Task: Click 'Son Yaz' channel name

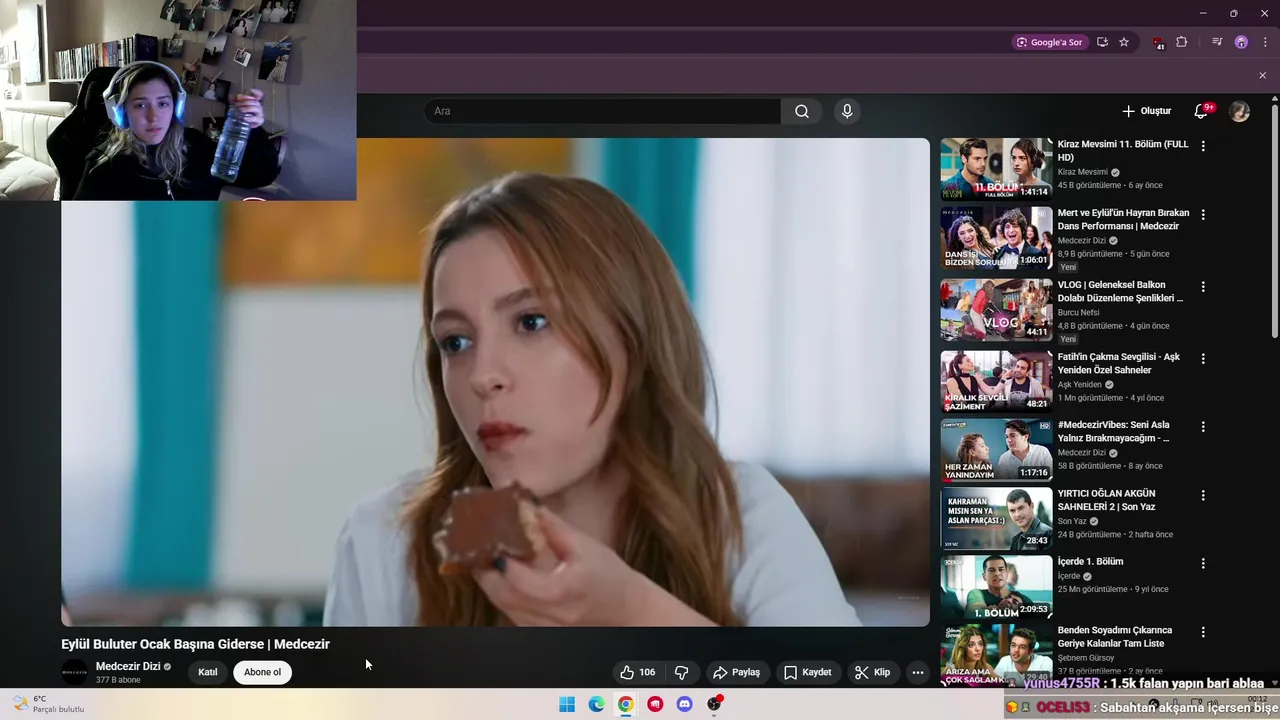Action: [x=1072, y=521]
